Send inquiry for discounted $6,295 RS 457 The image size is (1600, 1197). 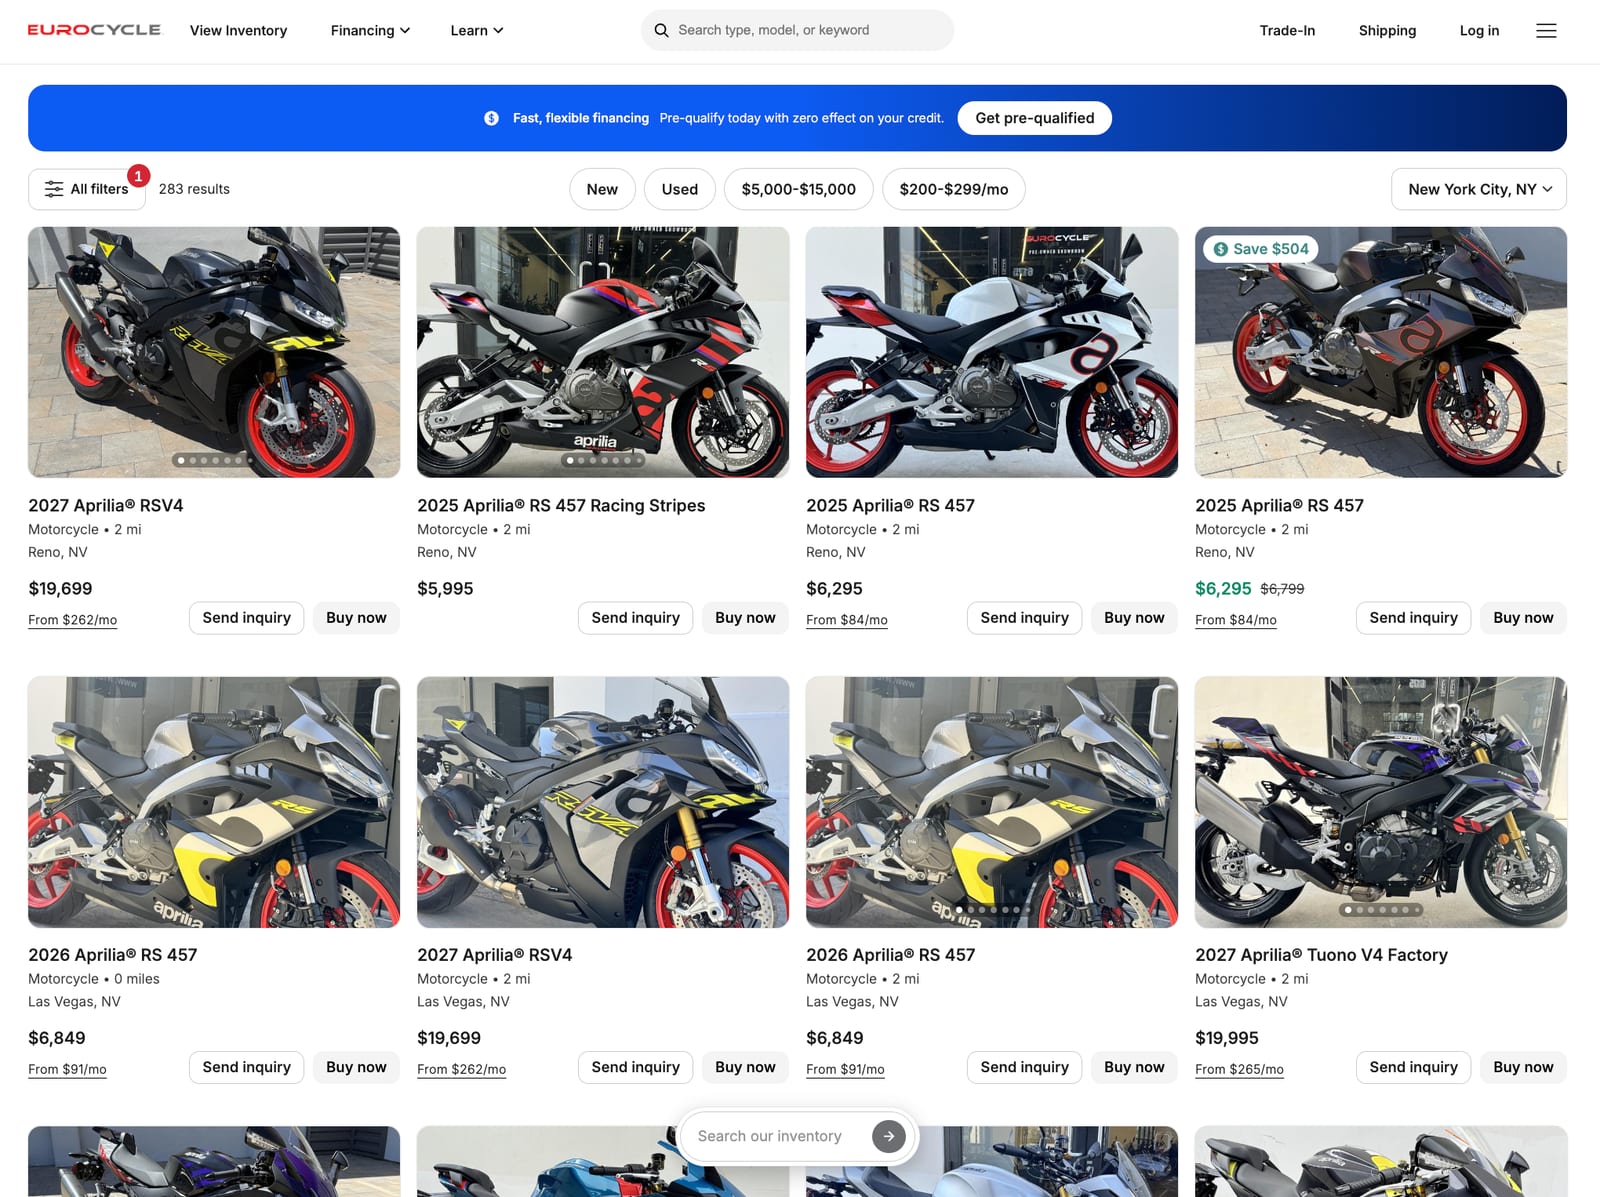click(x=1413, y=618)
